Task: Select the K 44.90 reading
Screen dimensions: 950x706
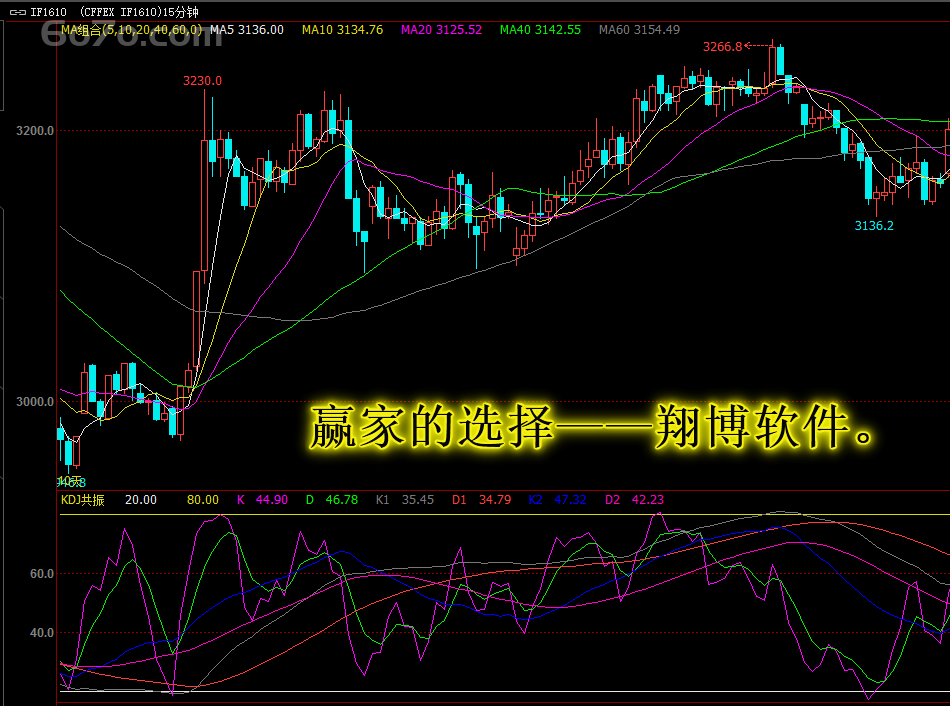Action: tap(262, 500)
